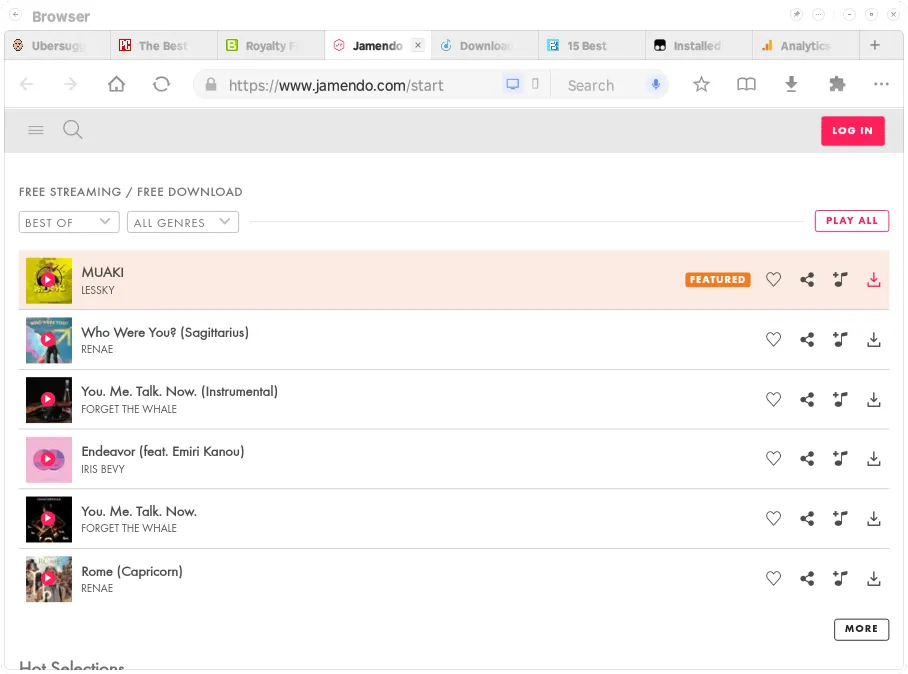Add the Instrumental track to playlist
908x674 pixels.
click(840, 399)
